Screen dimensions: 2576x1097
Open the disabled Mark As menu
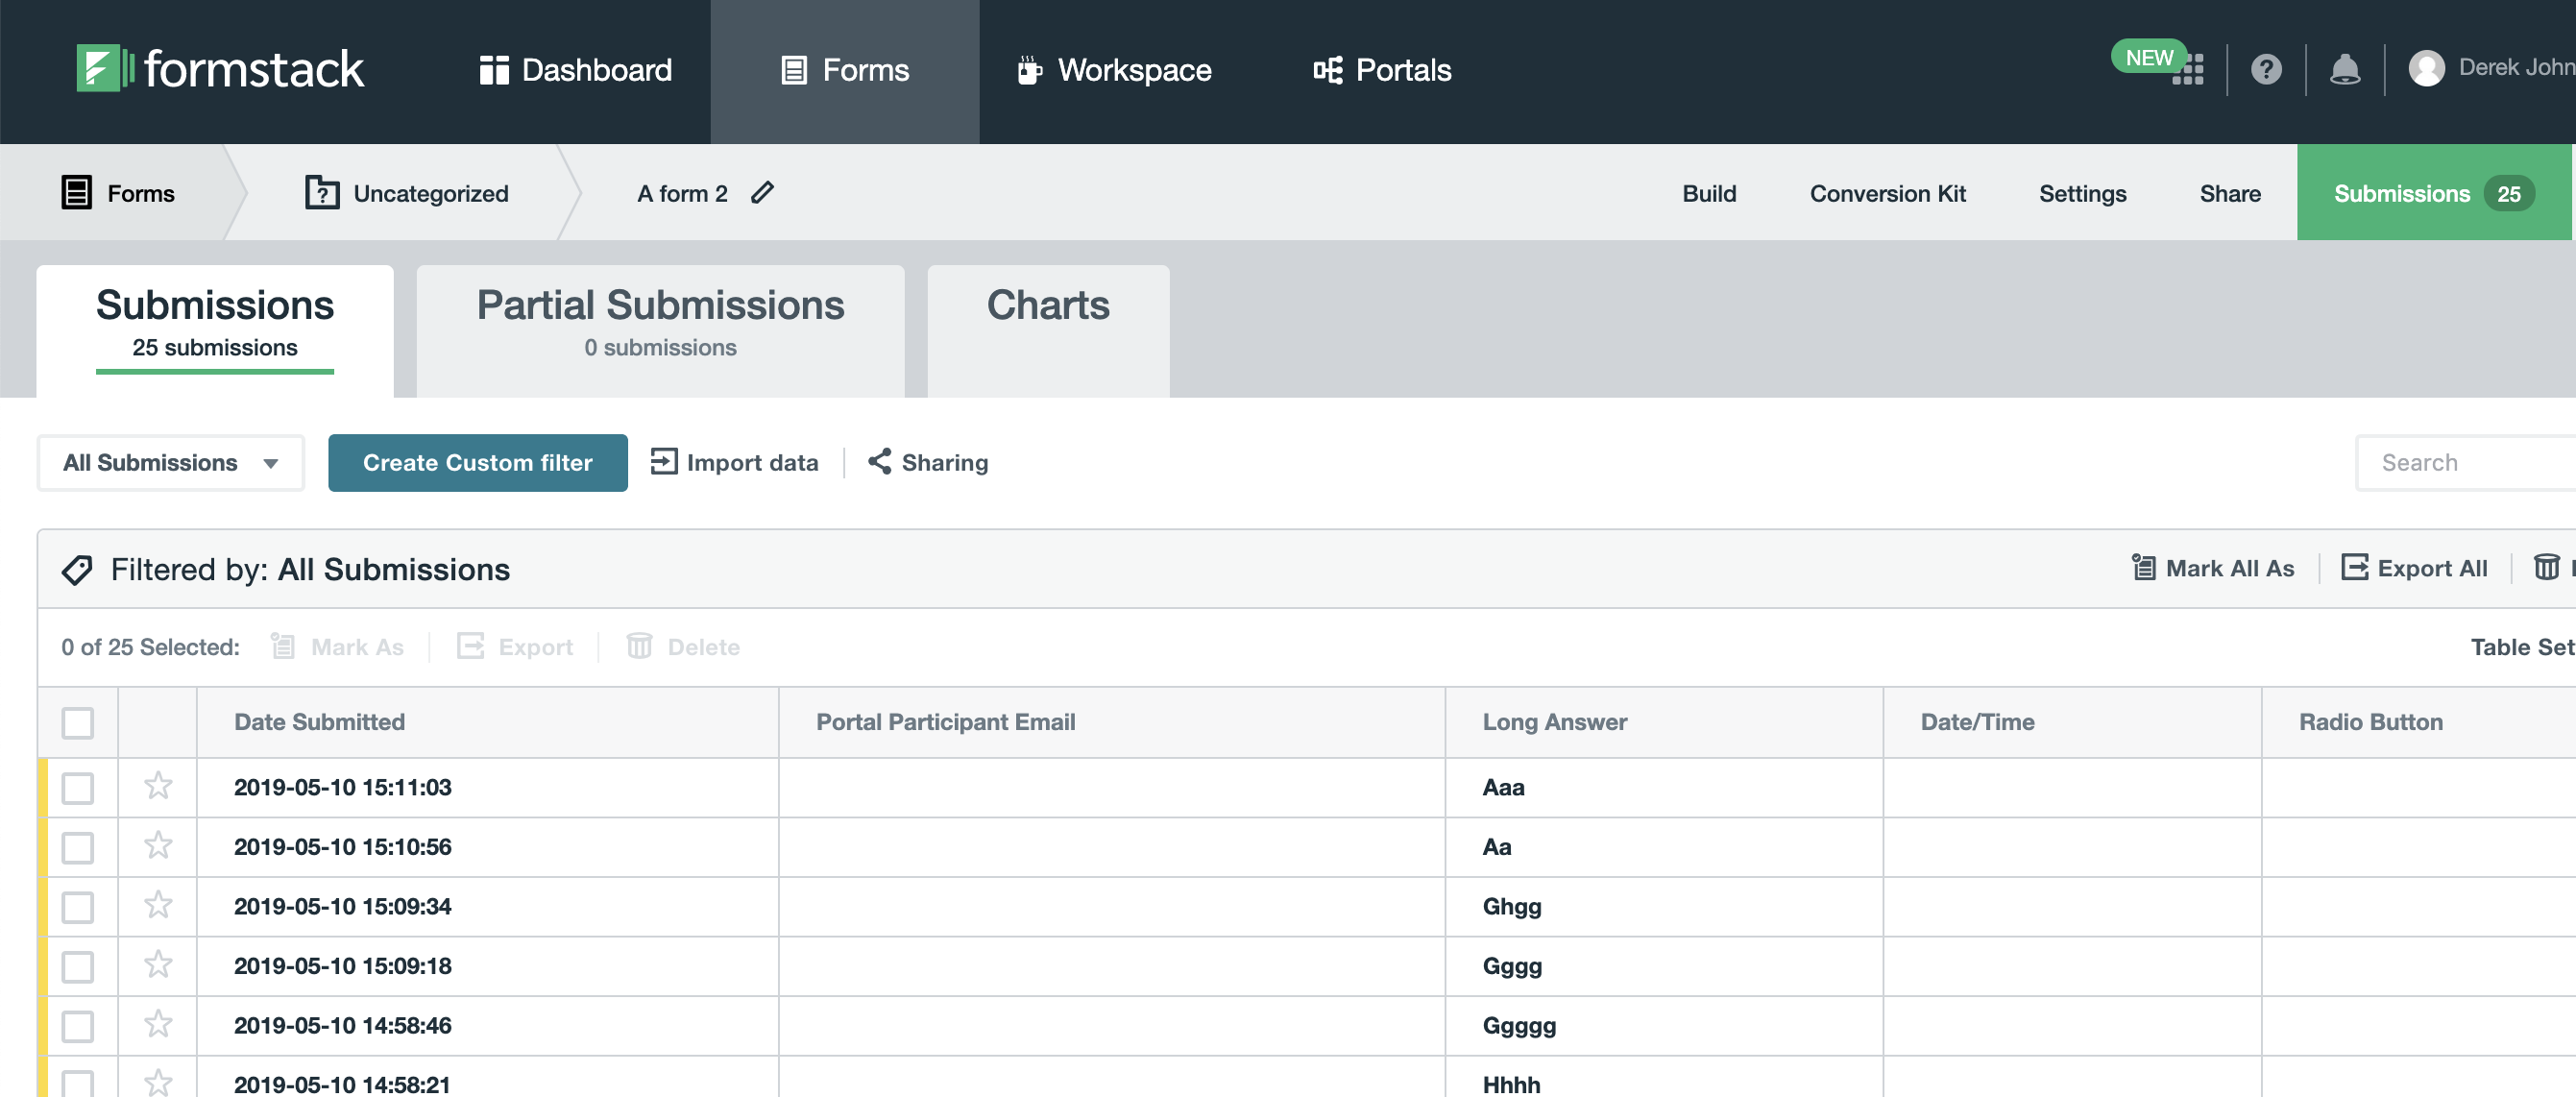pyautogui.click(x=338, y=647)
